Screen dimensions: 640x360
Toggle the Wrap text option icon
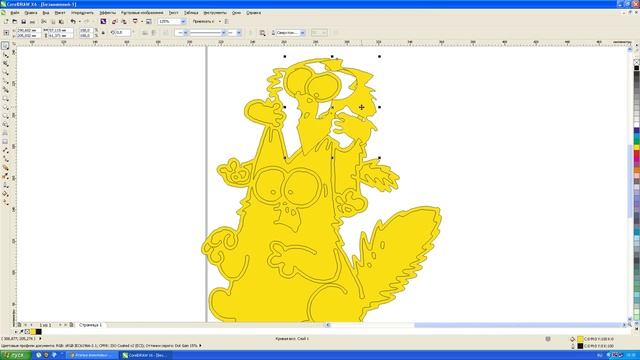coord(262,33)
